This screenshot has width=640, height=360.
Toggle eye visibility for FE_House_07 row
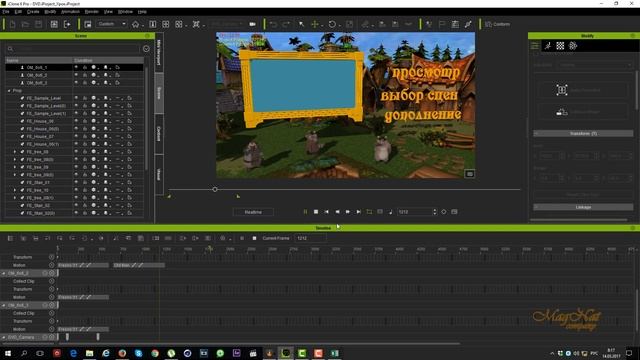[76, 136]
